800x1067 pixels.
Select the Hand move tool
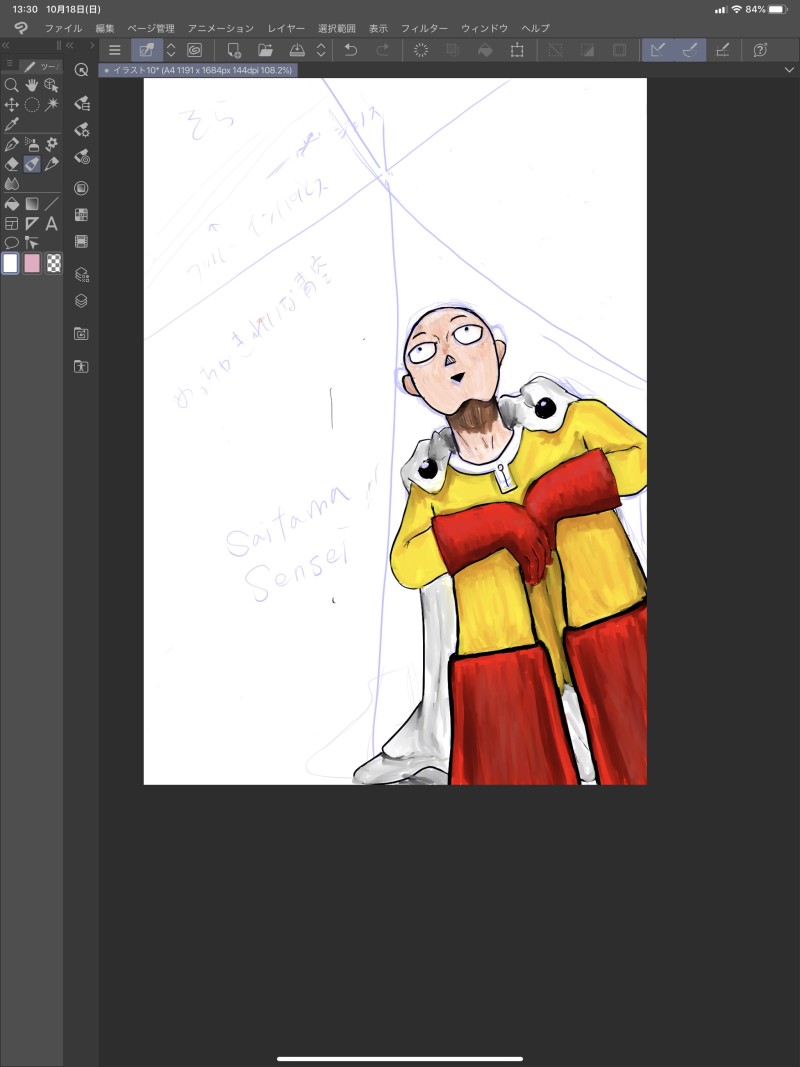point(31,85)
